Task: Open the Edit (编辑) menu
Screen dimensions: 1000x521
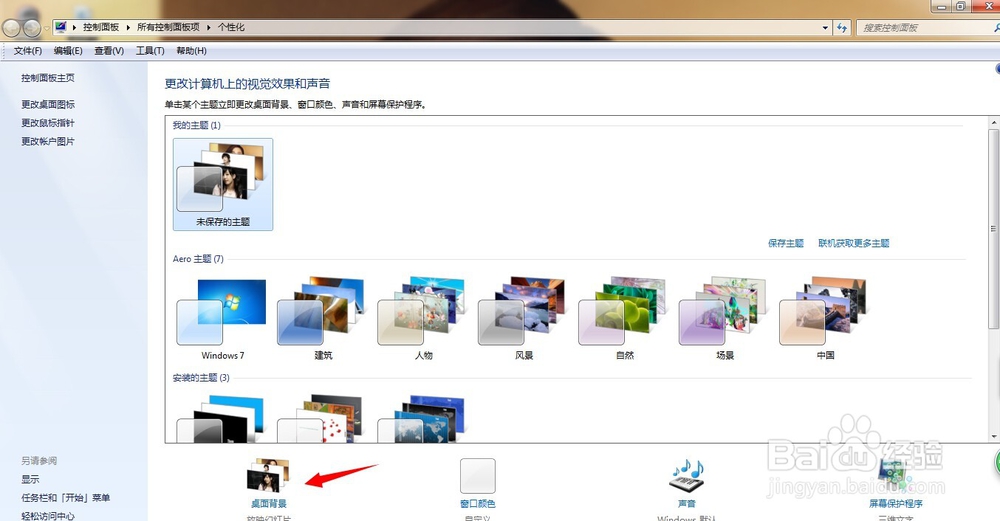Action: tap(68, 51)
